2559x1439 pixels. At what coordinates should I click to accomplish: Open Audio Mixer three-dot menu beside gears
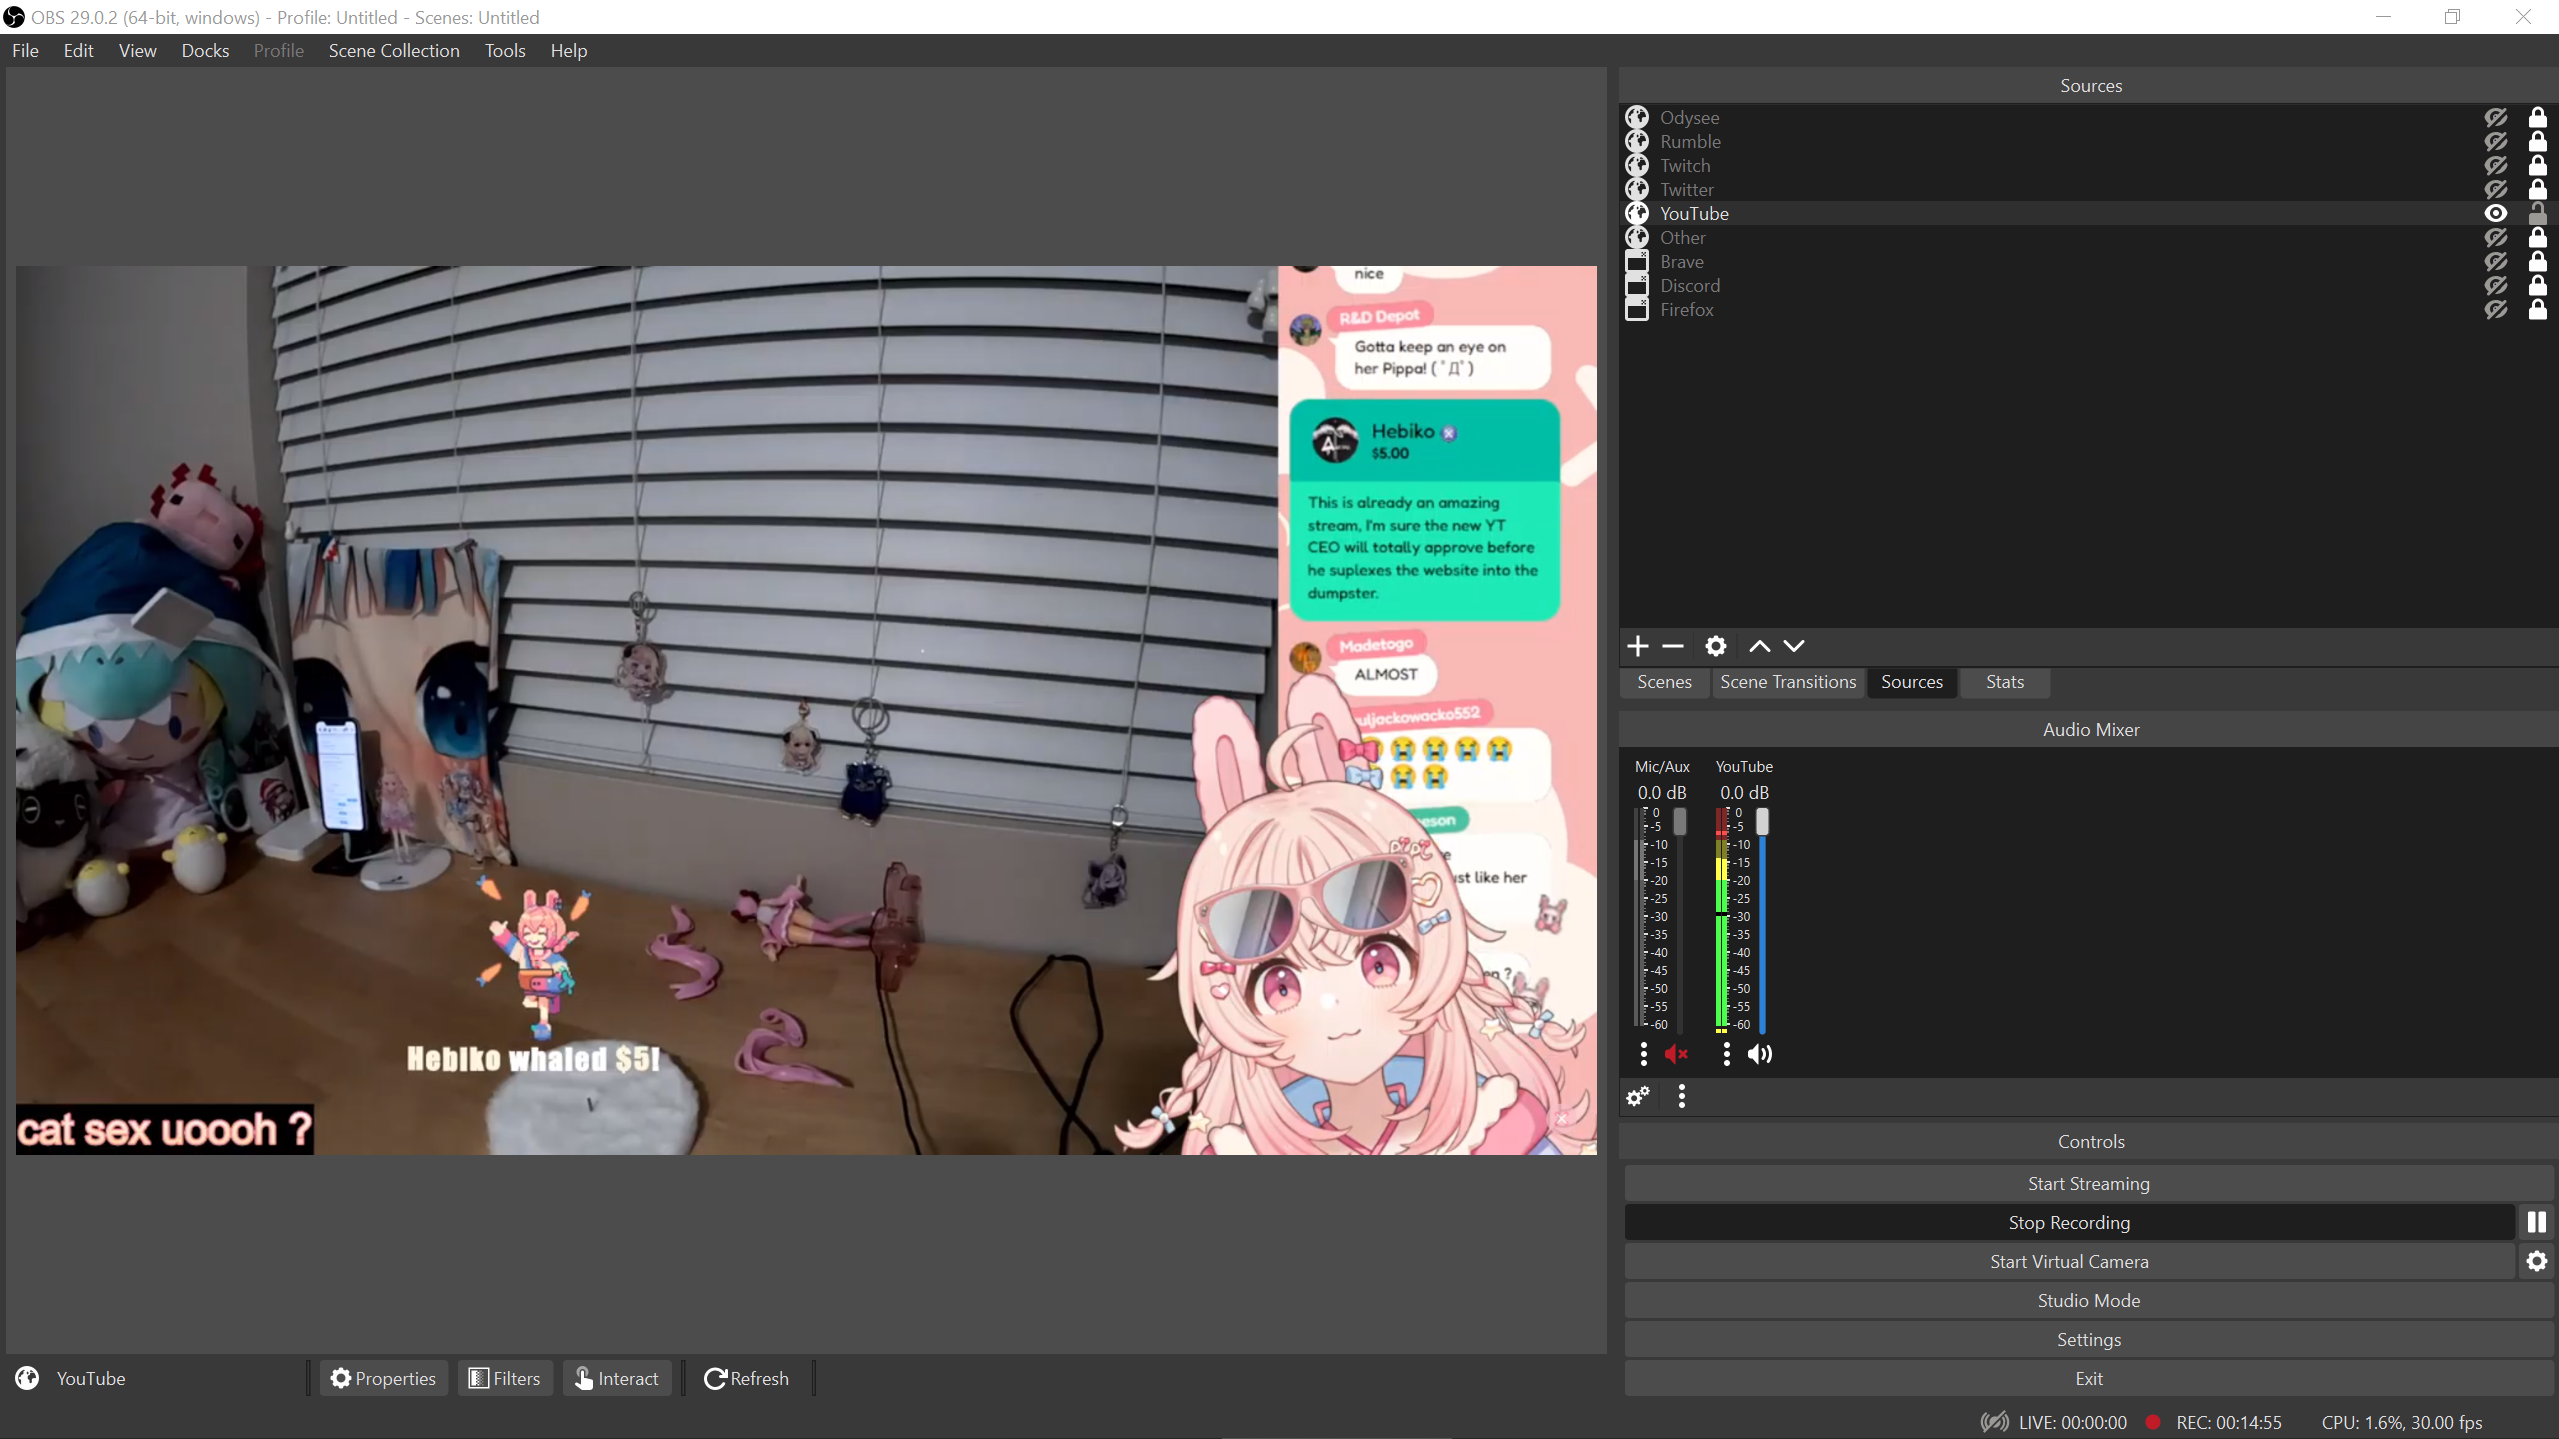coord(1682,1097)
